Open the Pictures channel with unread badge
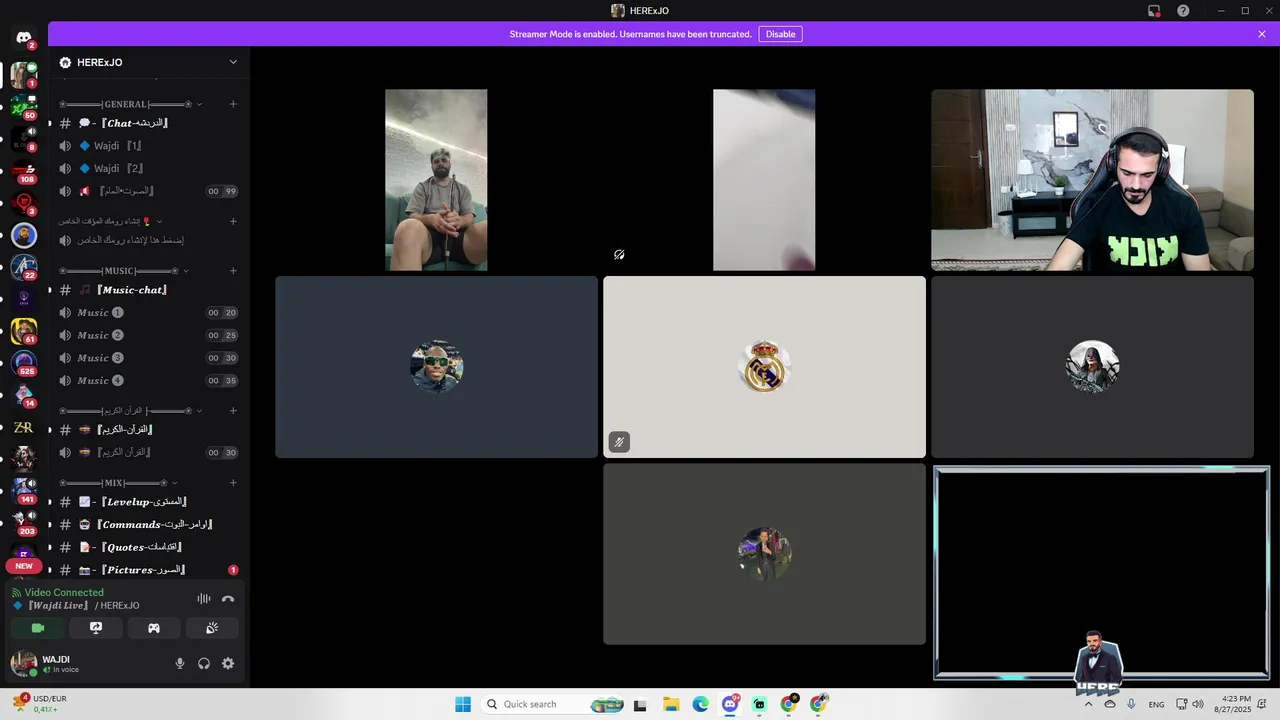 [x=149, y=570]
